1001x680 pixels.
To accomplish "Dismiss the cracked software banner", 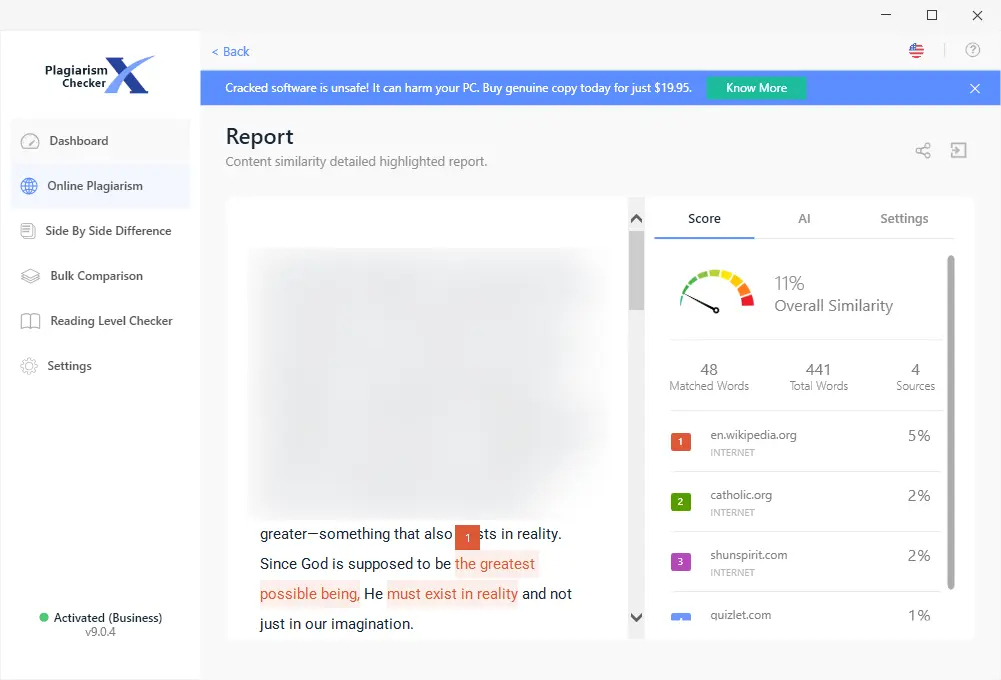I will coord(975,88).
